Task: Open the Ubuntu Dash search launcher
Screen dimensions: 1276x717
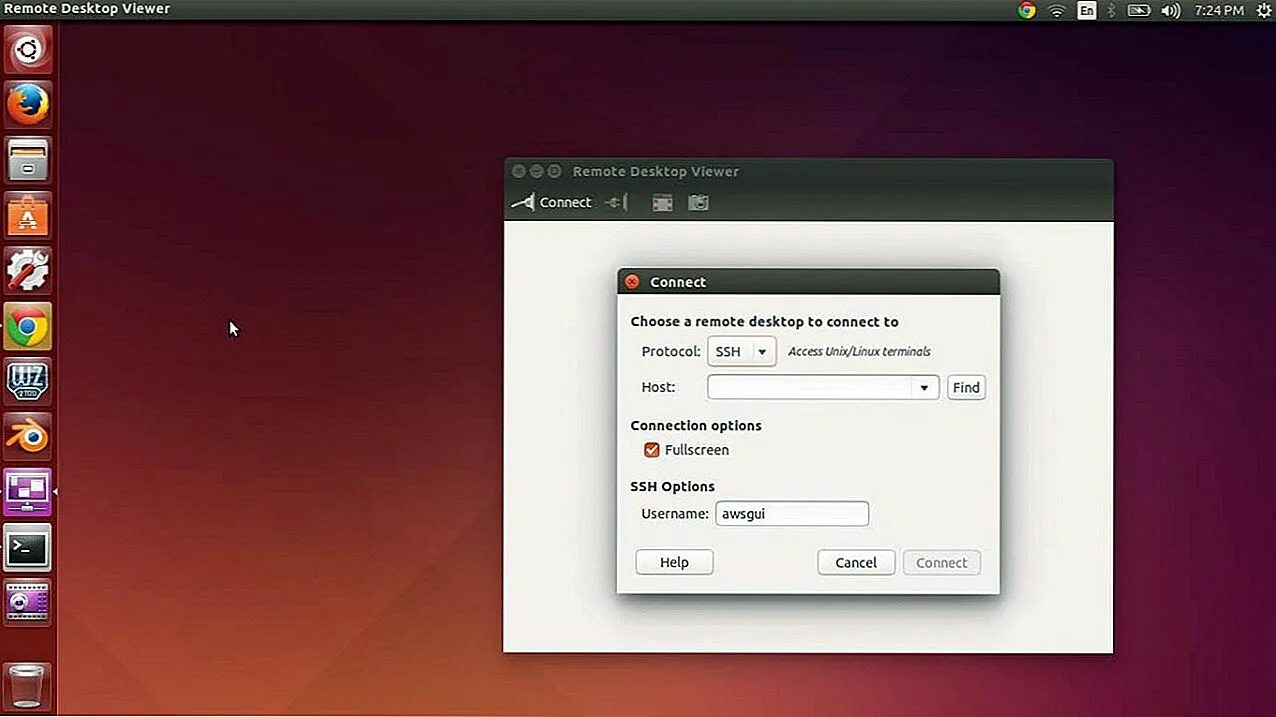Action: pos(28,49)
